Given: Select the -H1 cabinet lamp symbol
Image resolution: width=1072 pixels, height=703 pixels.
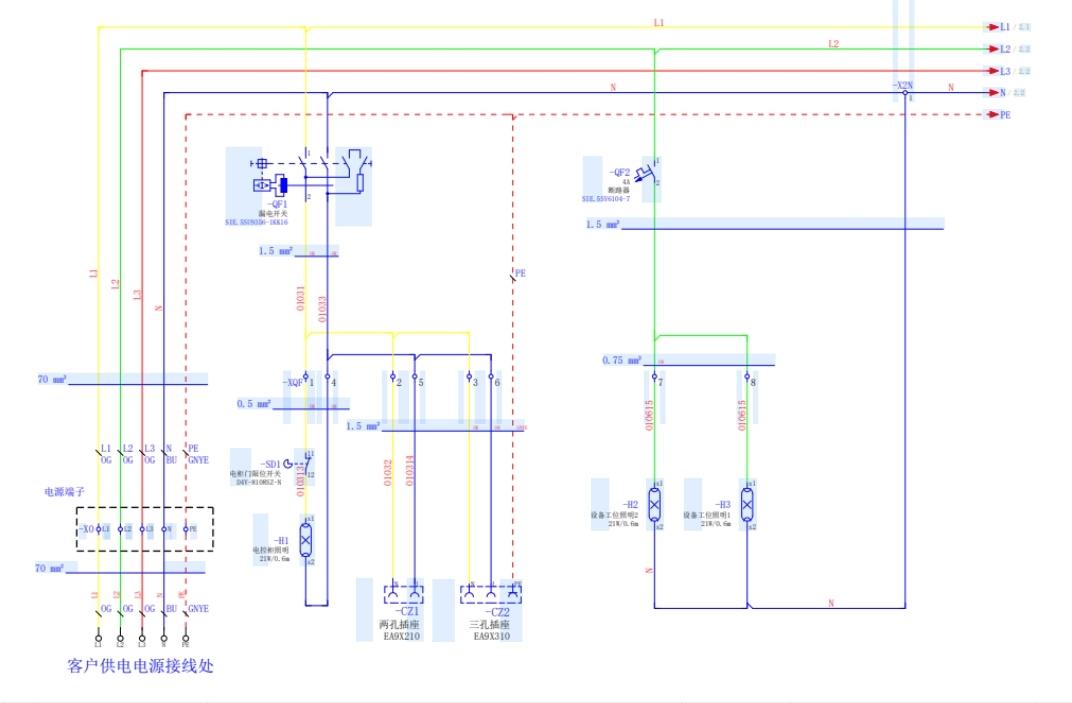Looking at the screenshot, I should (x=306, y=540).
